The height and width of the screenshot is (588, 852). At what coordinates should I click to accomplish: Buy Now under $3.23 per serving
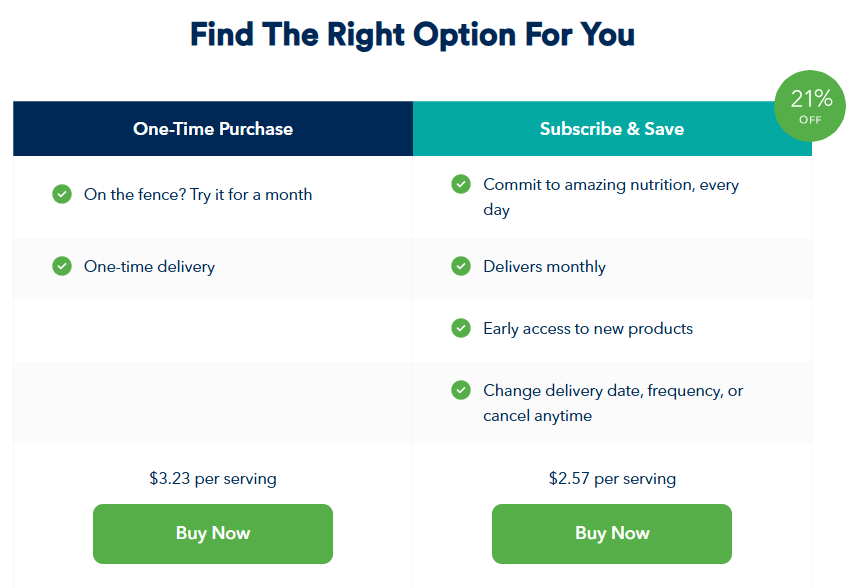[213, 534]
